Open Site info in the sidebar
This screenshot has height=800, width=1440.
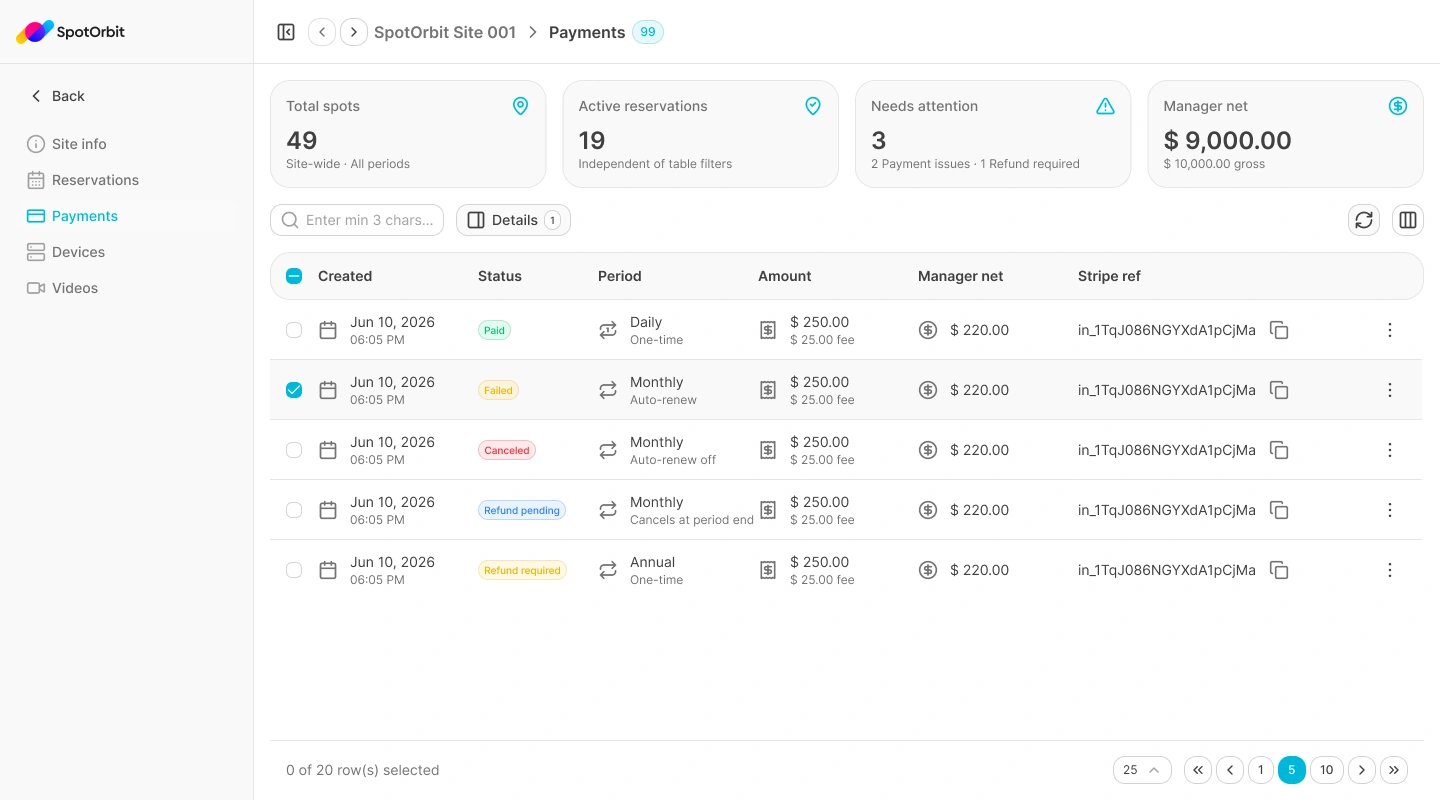click(x=127, y=144)
